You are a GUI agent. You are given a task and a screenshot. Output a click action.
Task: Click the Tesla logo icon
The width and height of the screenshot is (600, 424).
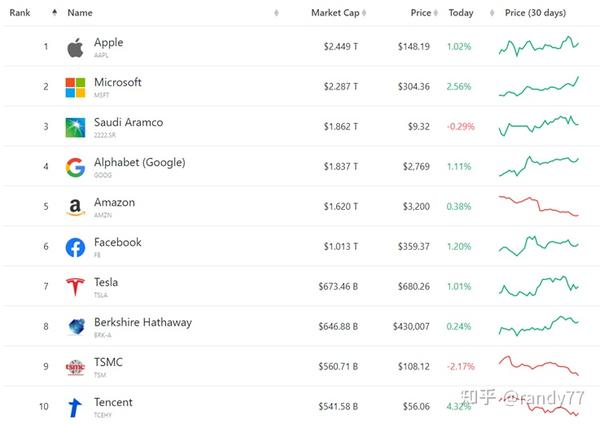[x=75, y=287]
